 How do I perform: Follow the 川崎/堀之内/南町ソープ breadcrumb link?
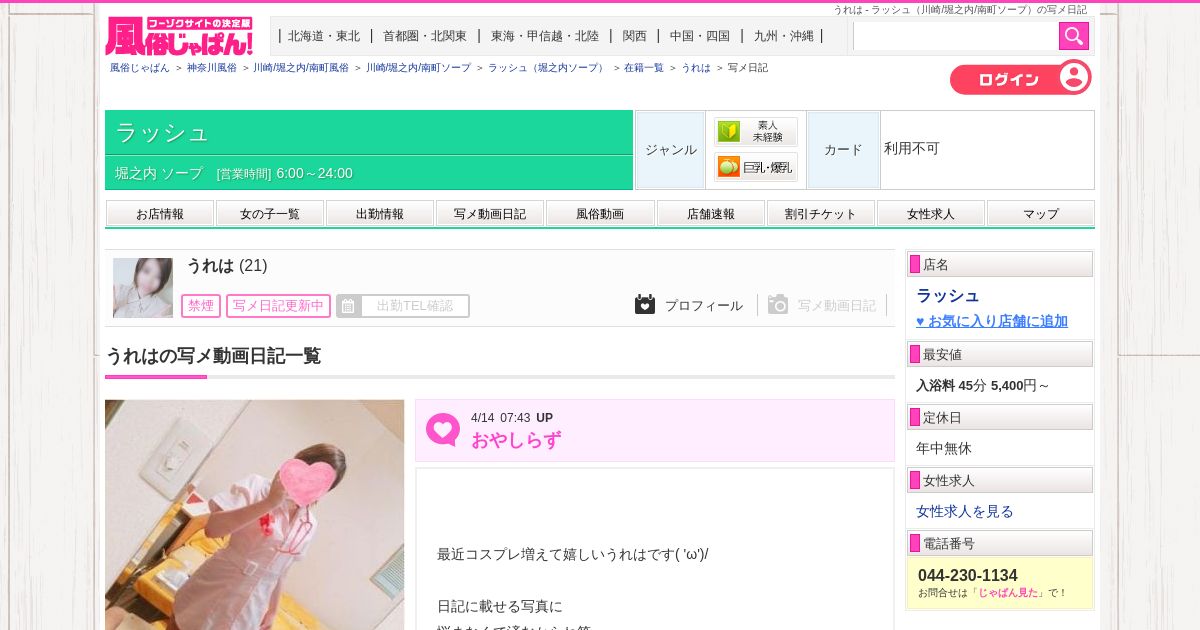click(x=418, y=68)
